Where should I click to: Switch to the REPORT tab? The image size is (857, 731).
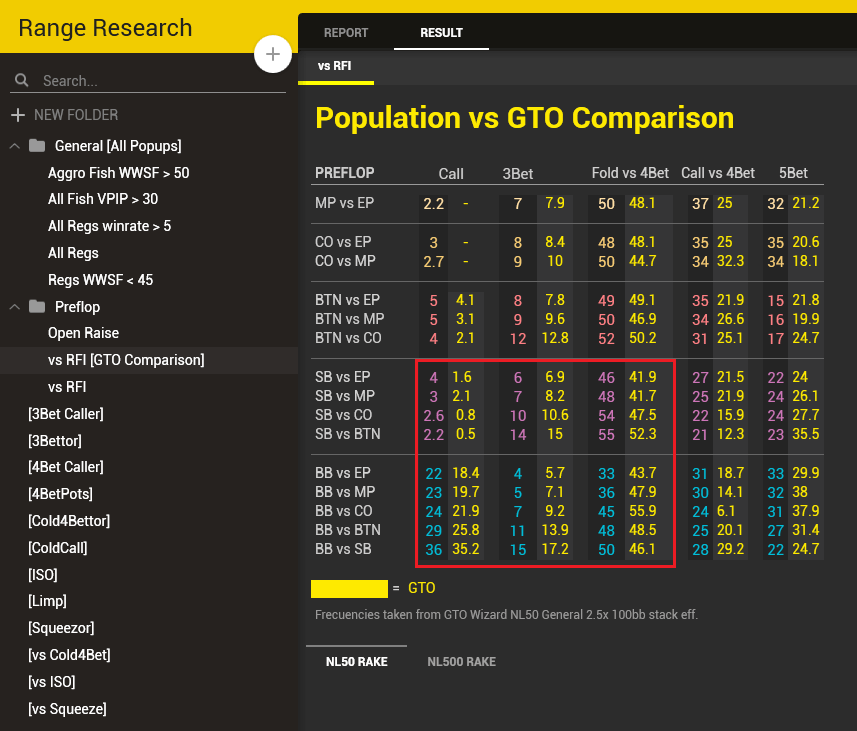point(346,33)
